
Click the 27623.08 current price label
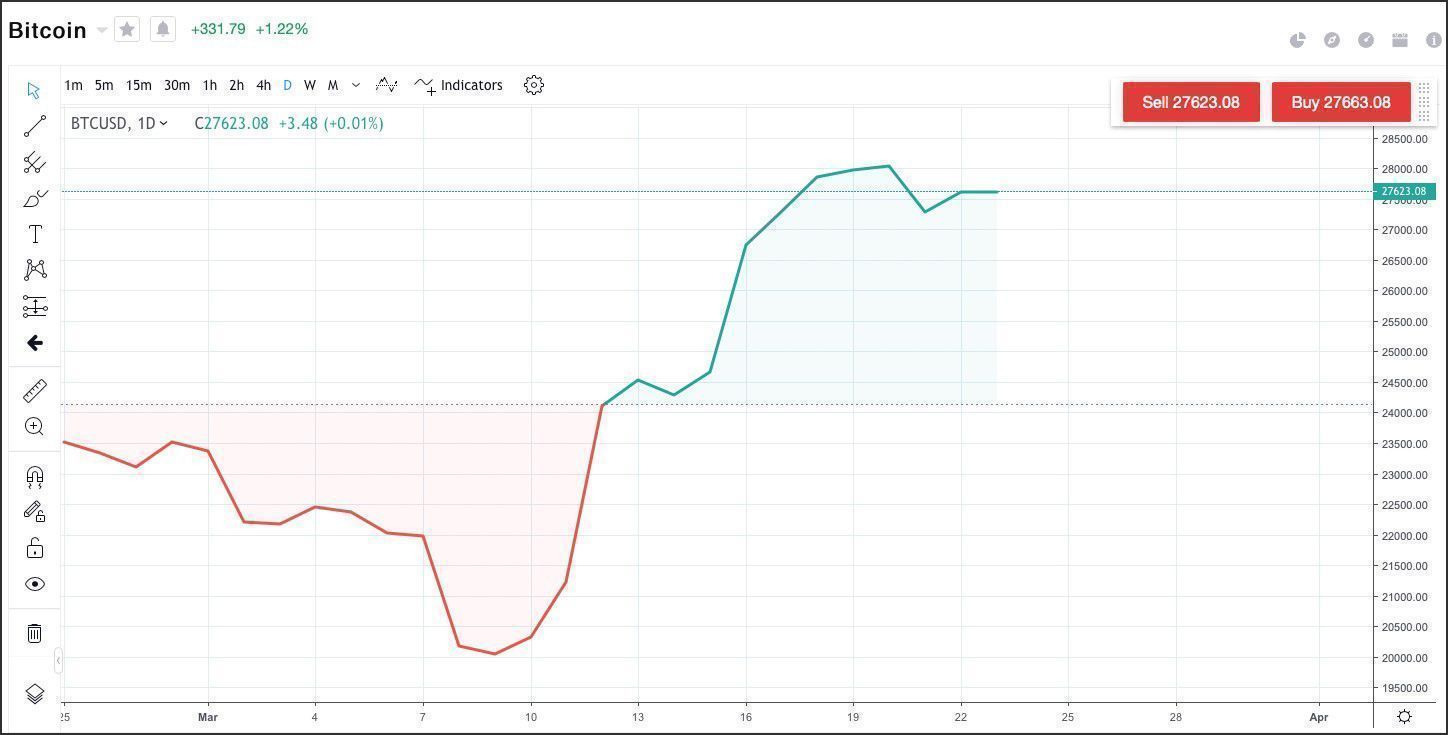[1405, 191]
